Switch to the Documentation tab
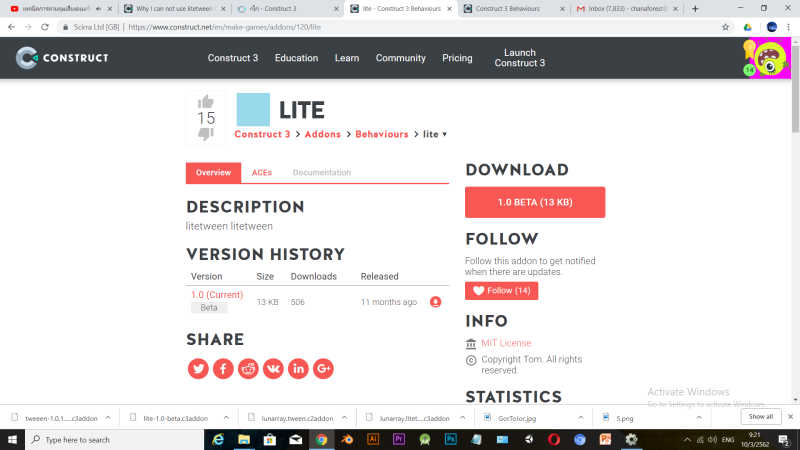Image resolution: width=800 pixels, height=450 pixels. coord(322,172)
